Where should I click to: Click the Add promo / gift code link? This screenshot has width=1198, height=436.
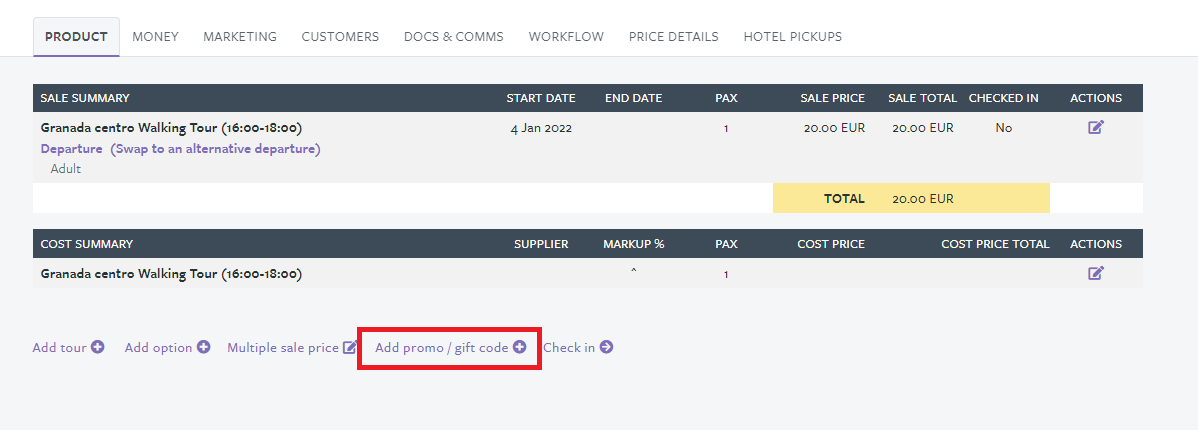442,347
